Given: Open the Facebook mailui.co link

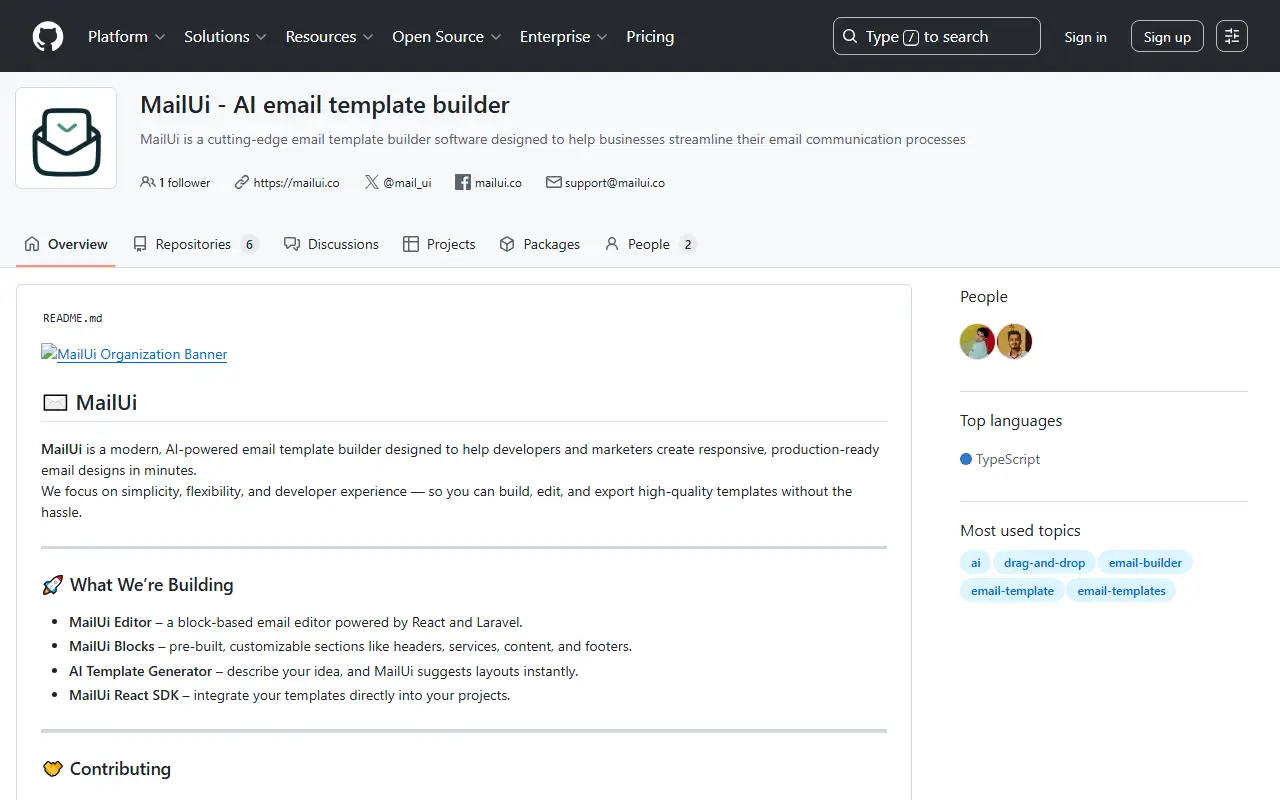Looking at the screenshot, I should (x=488, y=183).
